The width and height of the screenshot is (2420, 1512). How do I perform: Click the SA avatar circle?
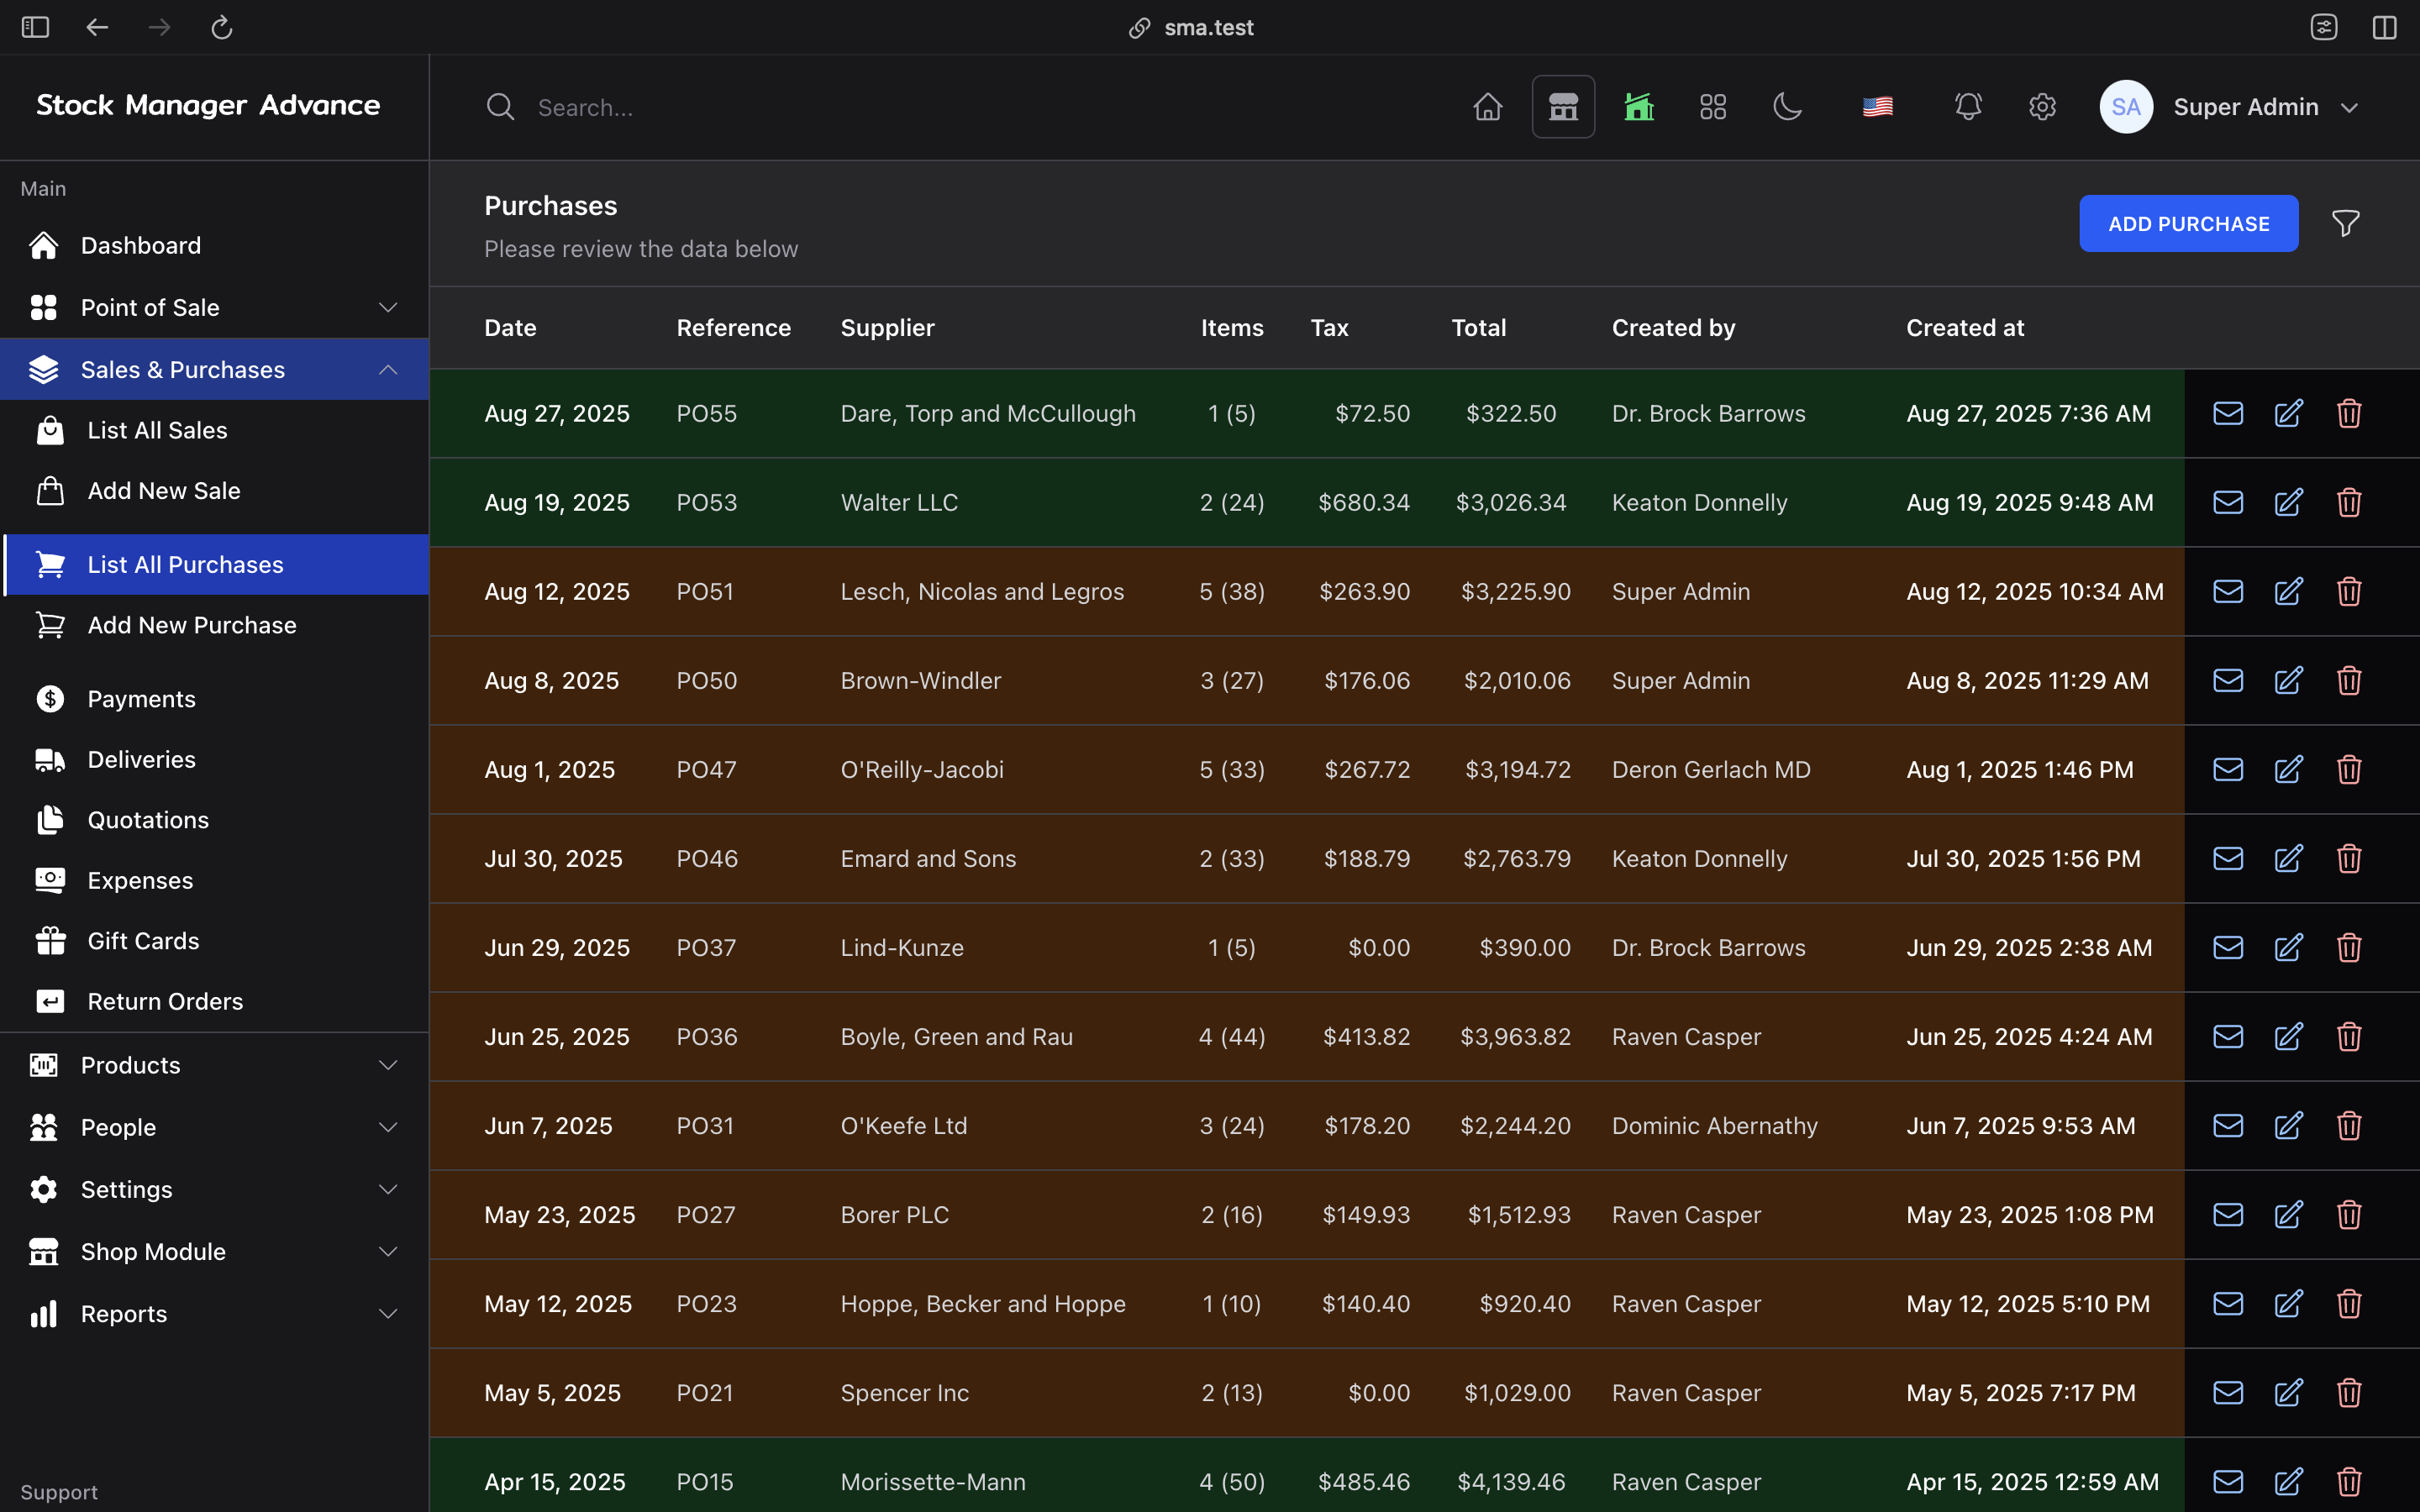click(x=2125, y=107)
